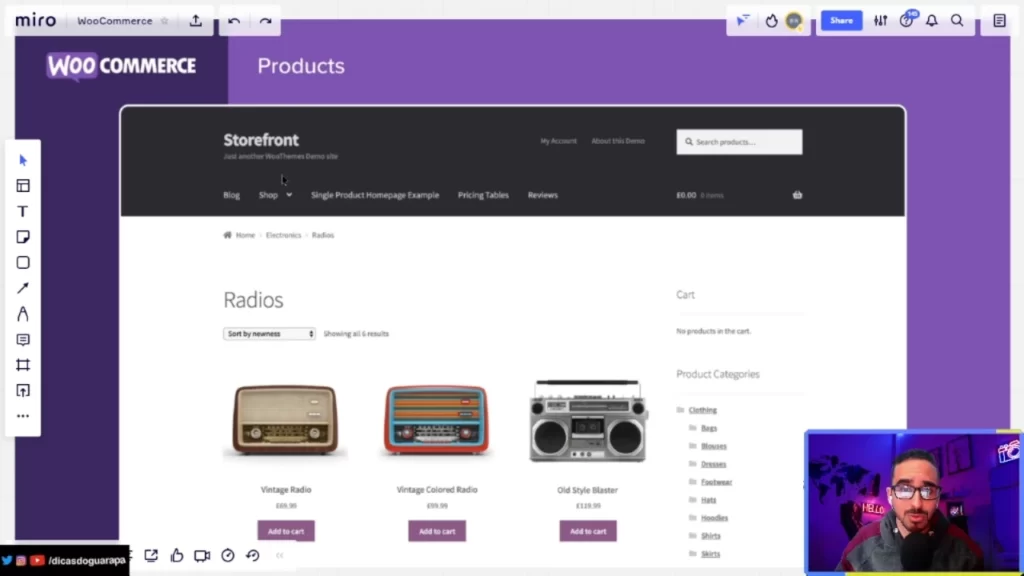The image size is (1024, 576).
Task: Click the Electronics breadcrumb link
Action: click(283, 235)
